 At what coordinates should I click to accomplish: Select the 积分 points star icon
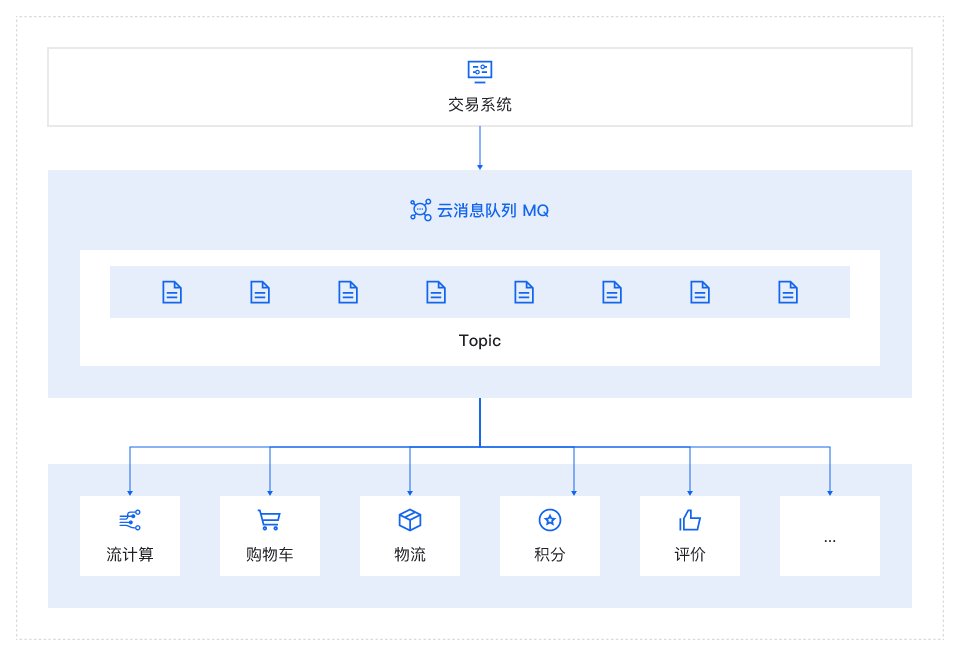[550, 518]
